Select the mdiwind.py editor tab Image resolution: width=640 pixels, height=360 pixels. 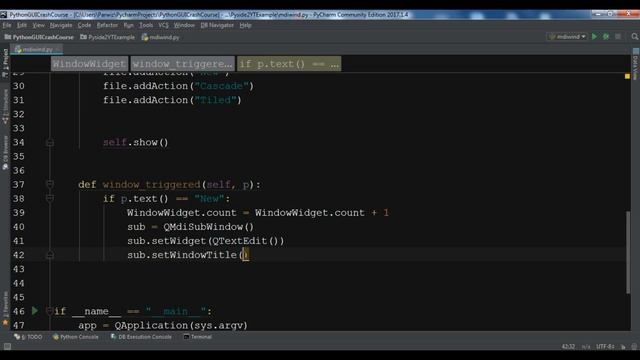[x=36, y=49]
